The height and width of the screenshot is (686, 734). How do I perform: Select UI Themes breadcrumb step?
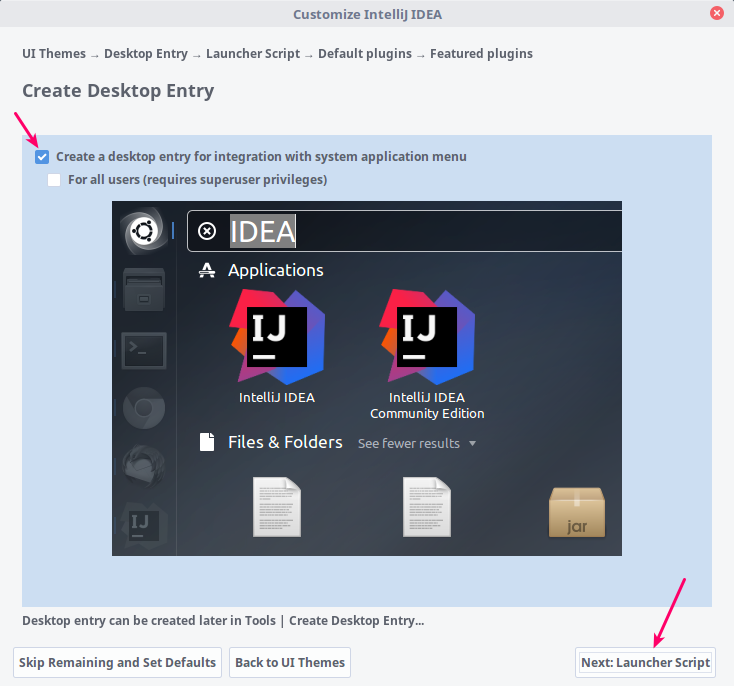coord(54,54)
